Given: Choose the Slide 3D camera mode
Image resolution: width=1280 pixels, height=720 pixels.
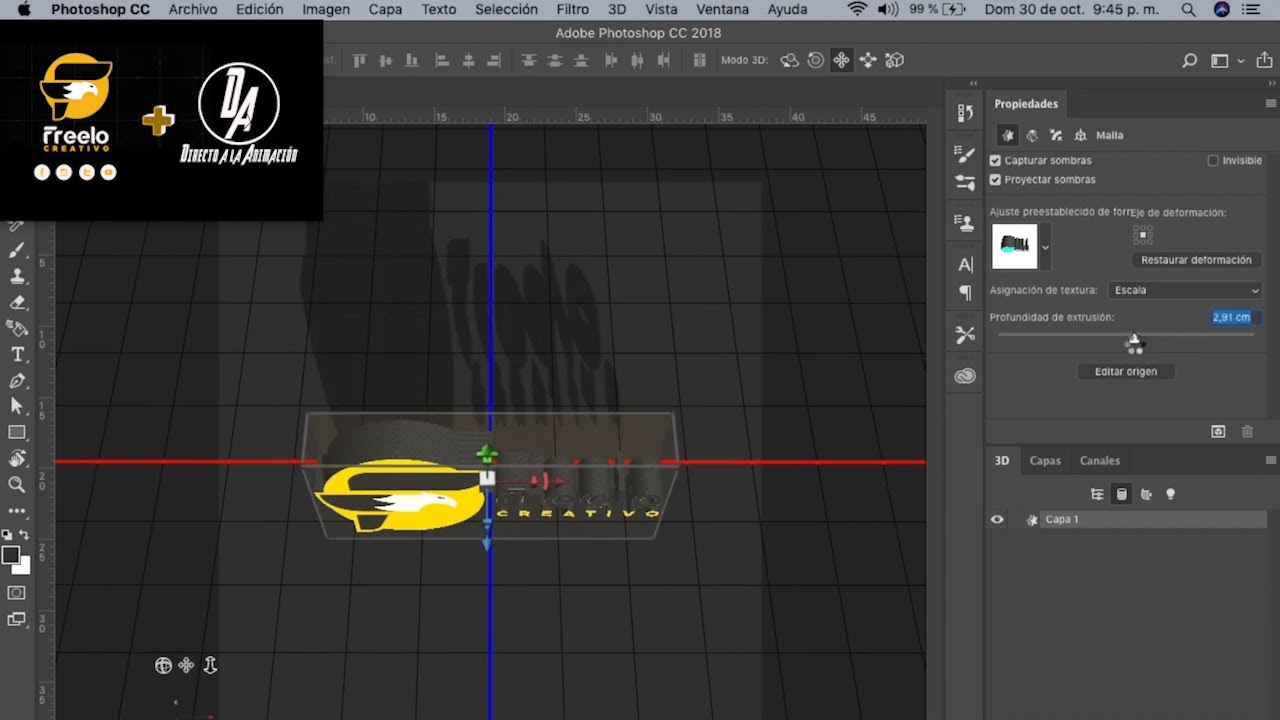Looking at the screenshot, I should tap(868, 61).
